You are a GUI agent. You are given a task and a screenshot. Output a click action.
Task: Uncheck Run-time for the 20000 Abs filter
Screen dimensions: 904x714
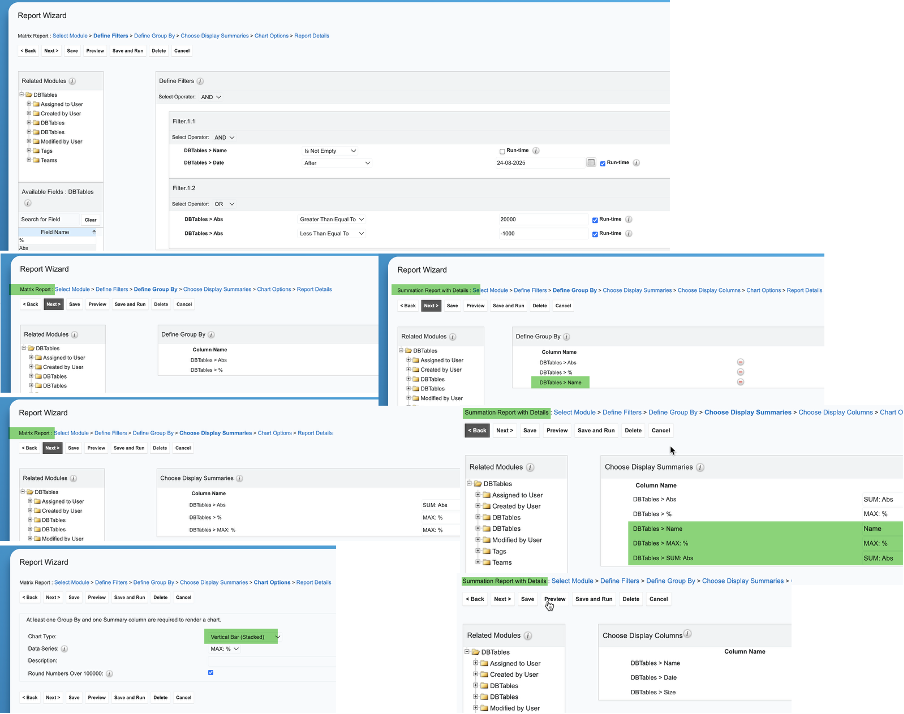pyautogui.click(x=595, y=220)
